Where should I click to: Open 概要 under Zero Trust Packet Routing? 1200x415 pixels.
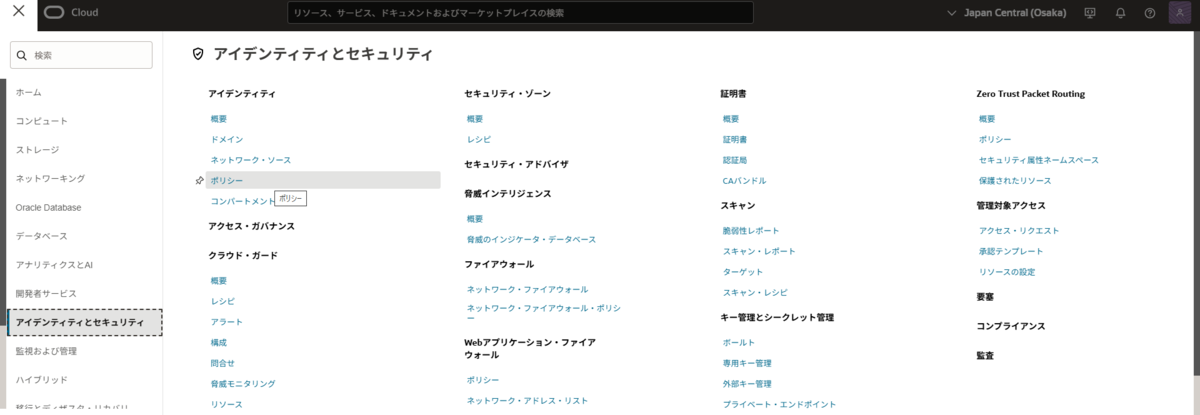(987, 119)
